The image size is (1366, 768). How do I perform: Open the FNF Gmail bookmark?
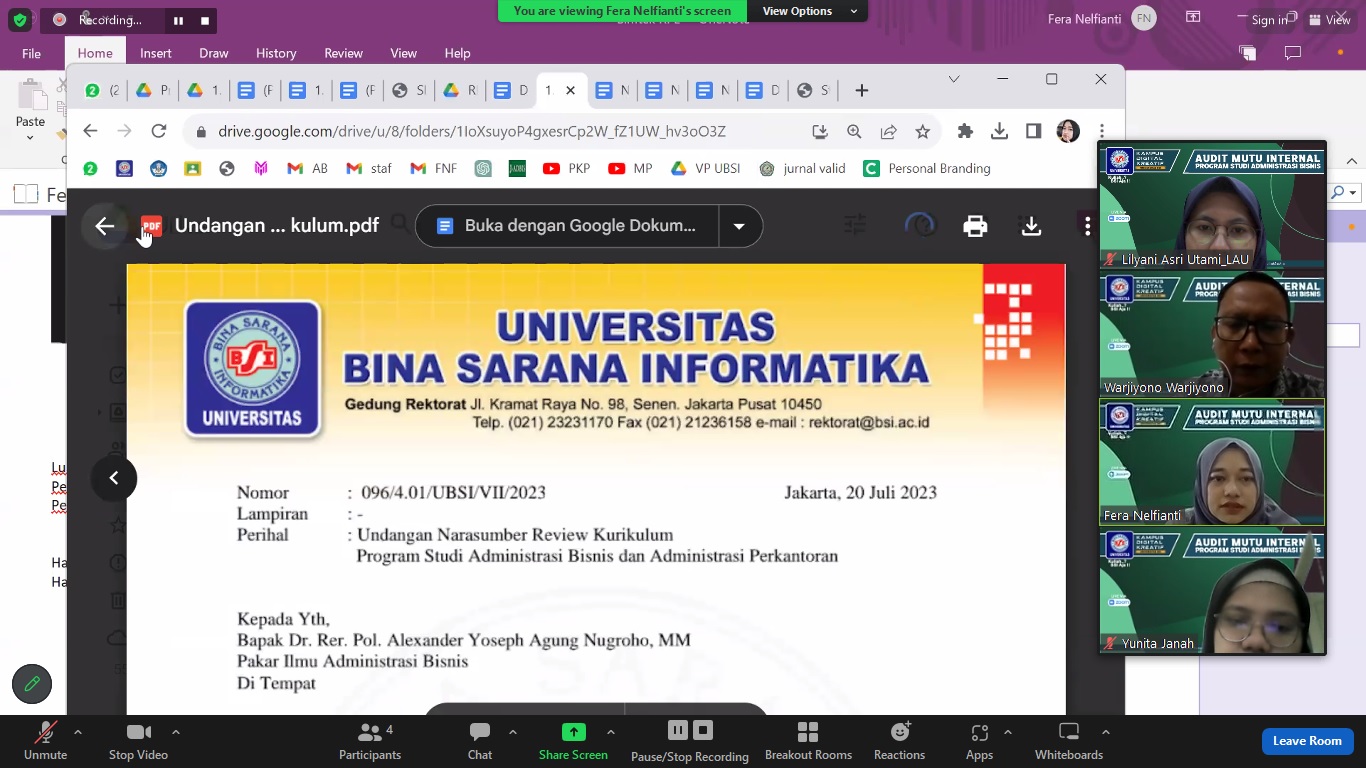[433, 168]
